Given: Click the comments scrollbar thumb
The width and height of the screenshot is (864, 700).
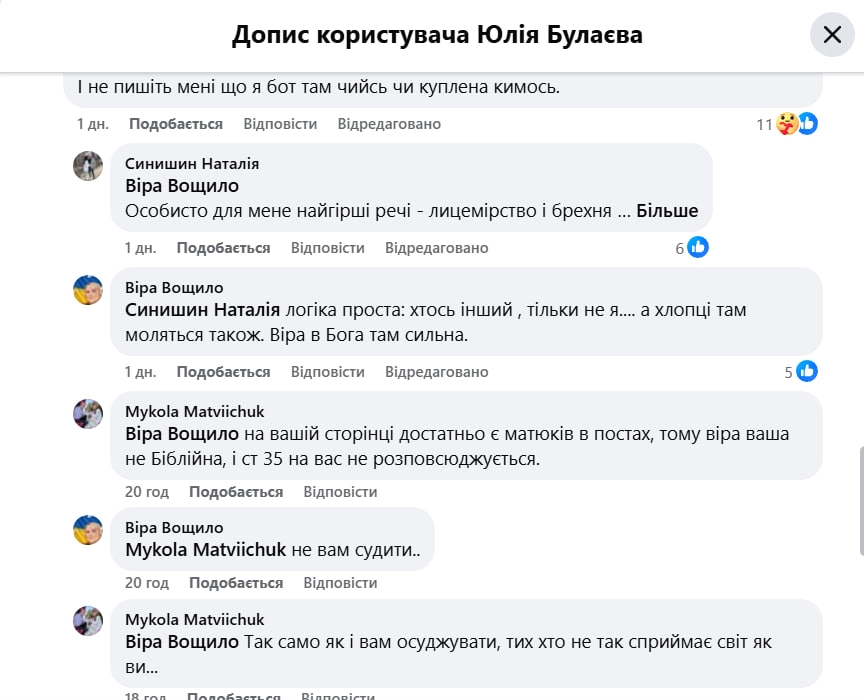Looking at the screenshot, I should coord(860,500).
